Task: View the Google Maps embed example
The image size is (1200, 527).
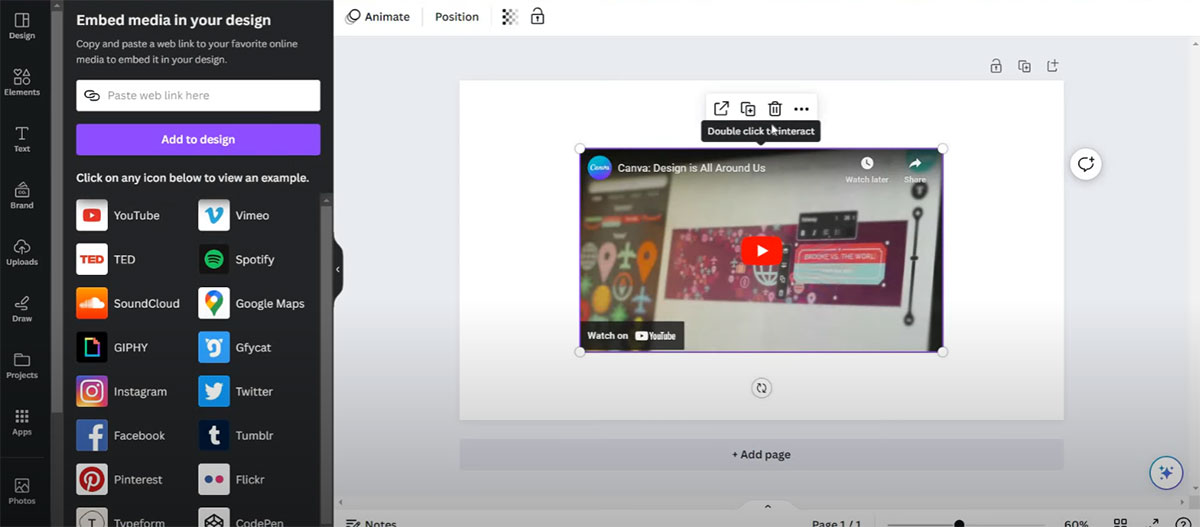Action: [x=252, y=303]
